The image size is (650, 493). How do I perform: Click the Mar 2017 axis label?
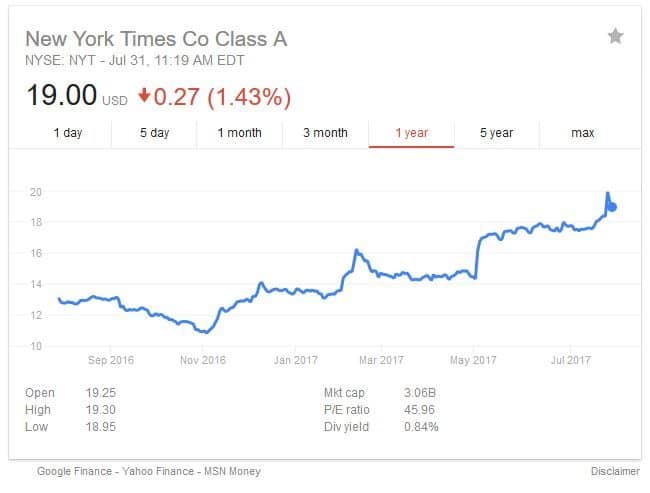381,360
